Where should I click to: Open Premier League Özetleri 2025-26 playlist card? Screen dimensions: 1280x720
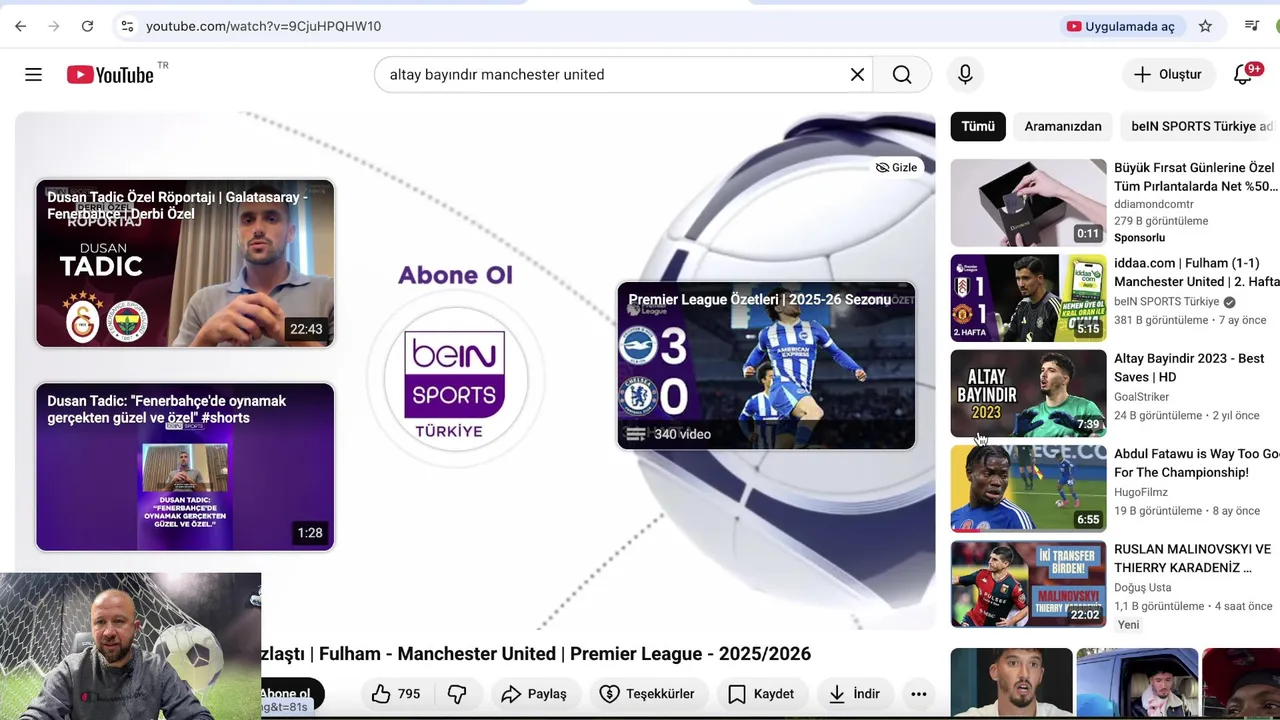click(x=766, y=365)
